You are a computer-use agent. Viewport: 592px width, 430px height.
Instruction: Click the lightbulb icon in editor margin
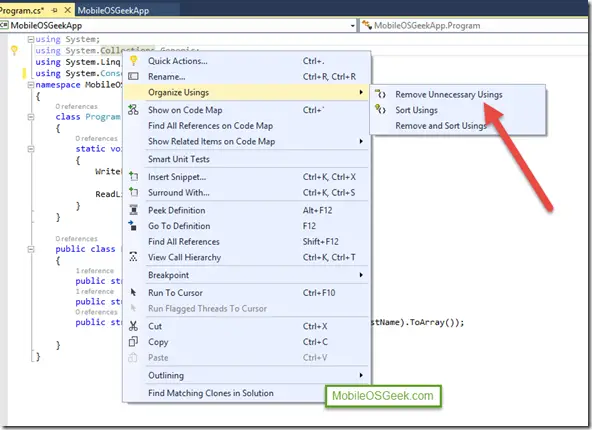pyautogui.click(x=14, y=50)
